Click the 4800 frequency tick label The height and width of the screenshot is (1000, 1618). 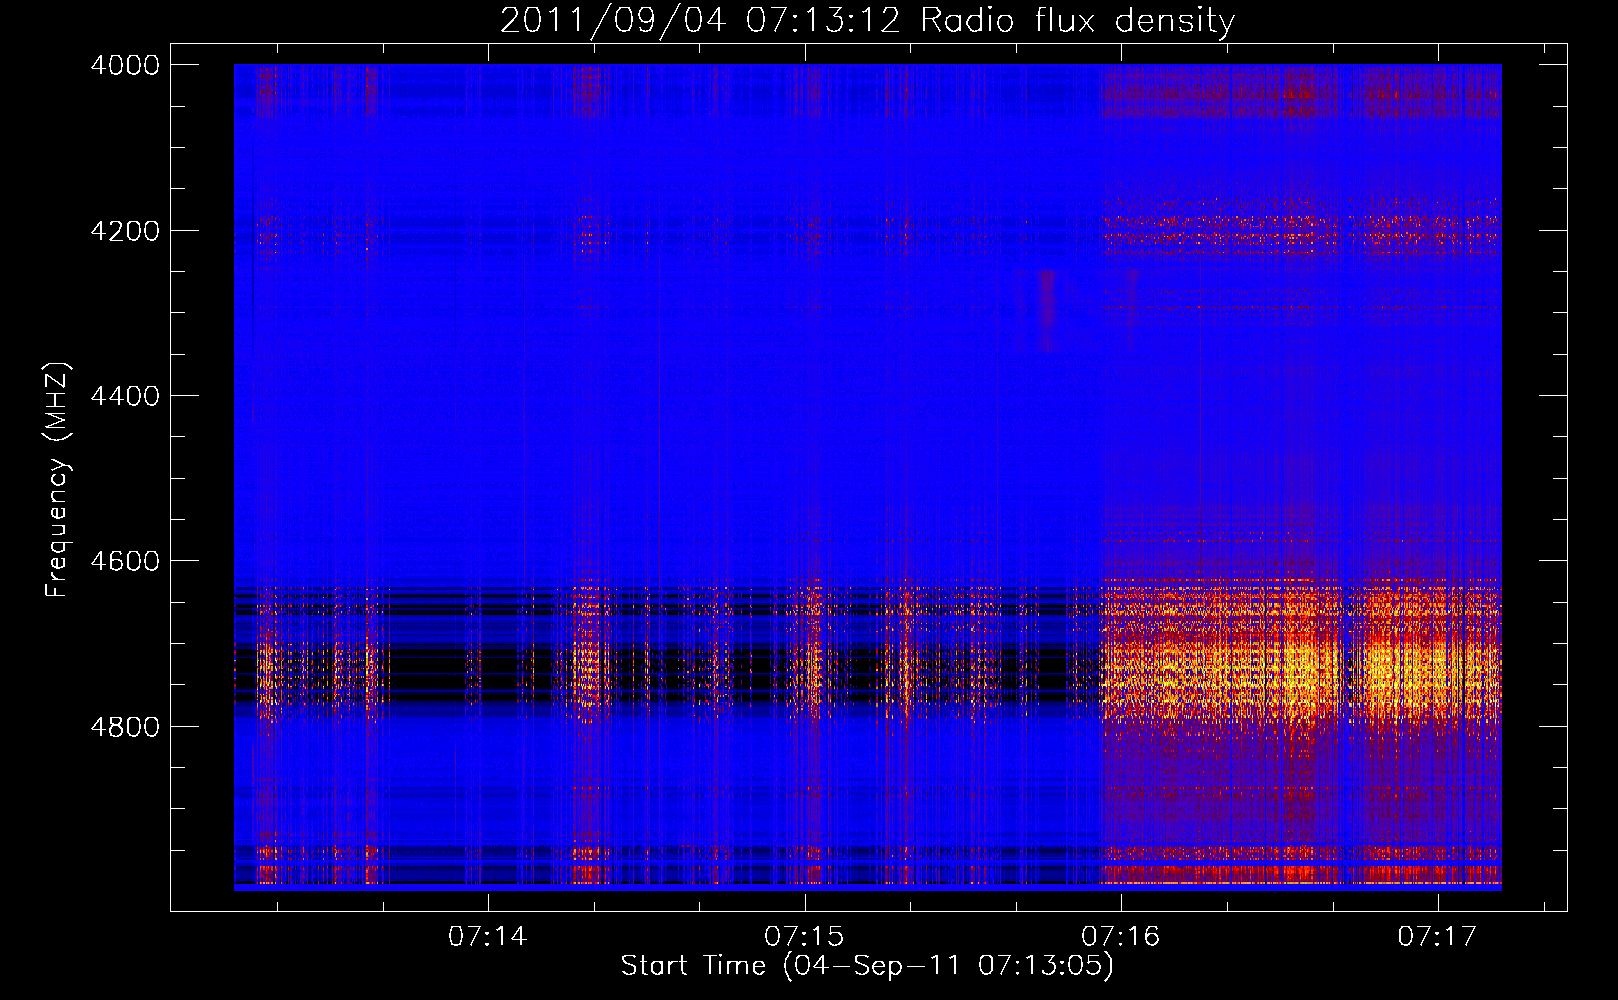(125, 727)
